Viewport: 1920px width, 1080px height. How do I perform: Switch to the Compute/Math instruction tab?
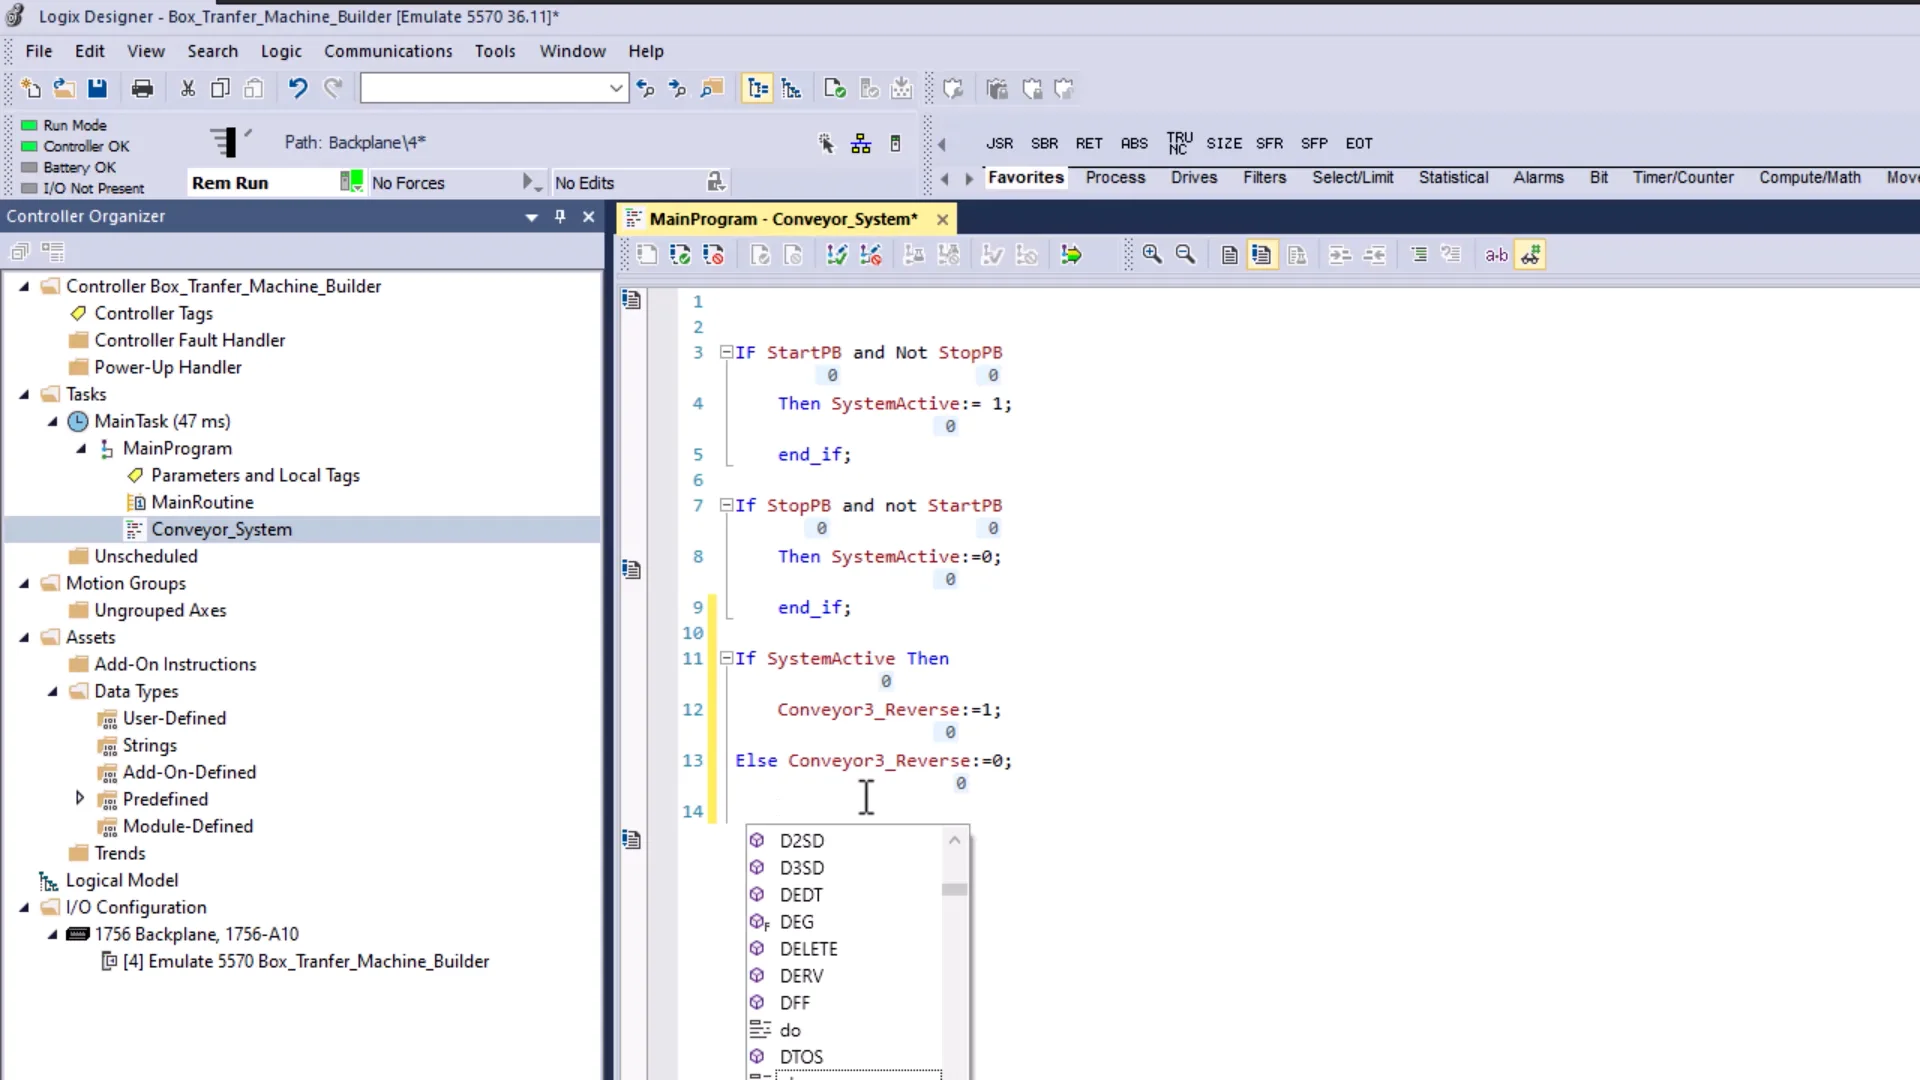(1810, 177)
